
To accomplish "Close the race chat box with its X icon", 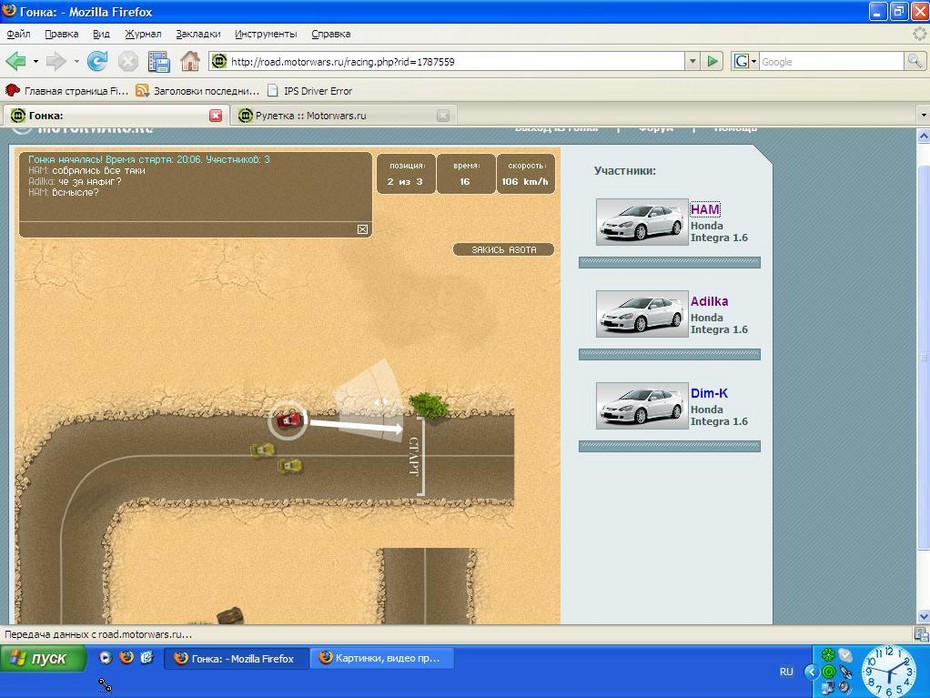I will pyautogui.click(x=362, y=230).
